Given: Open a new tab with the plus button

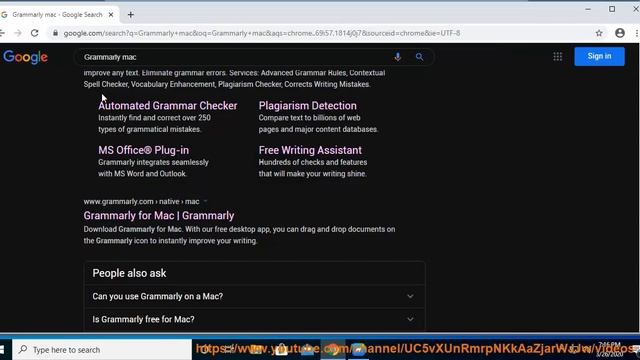Looking at the screenshot, I should tap(131, 15).
